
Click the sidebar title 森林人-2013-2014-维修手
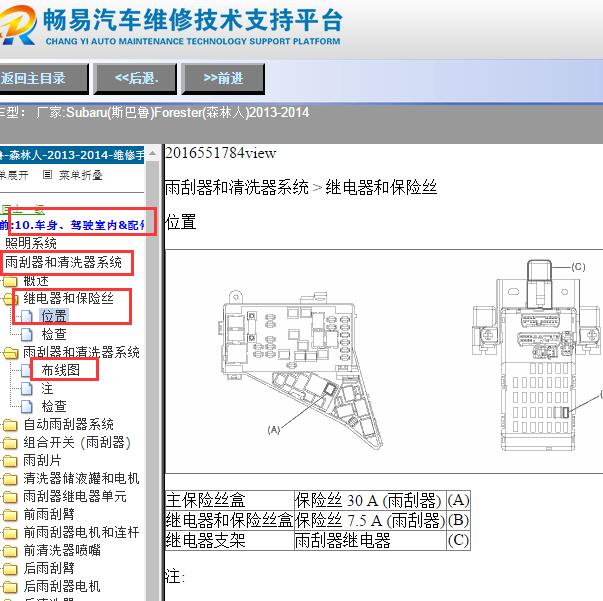click(72, 155)
